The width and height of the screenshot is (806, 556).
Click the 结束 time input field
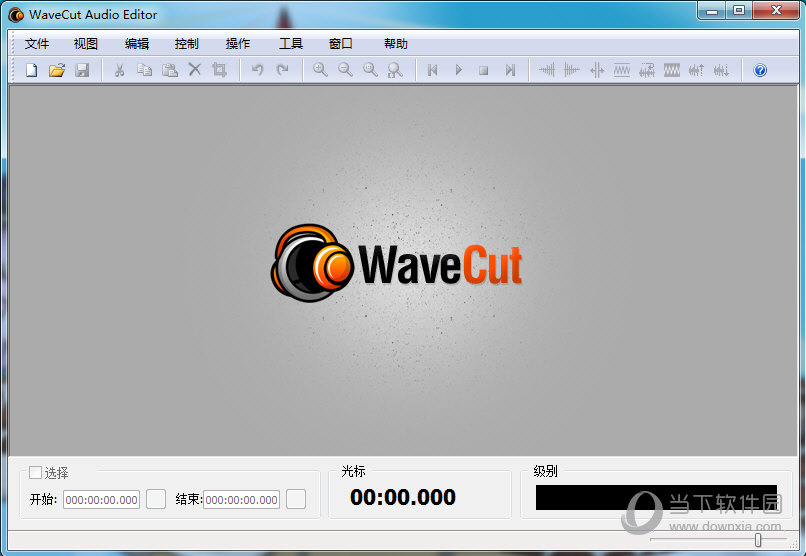(x=242, y=499)
